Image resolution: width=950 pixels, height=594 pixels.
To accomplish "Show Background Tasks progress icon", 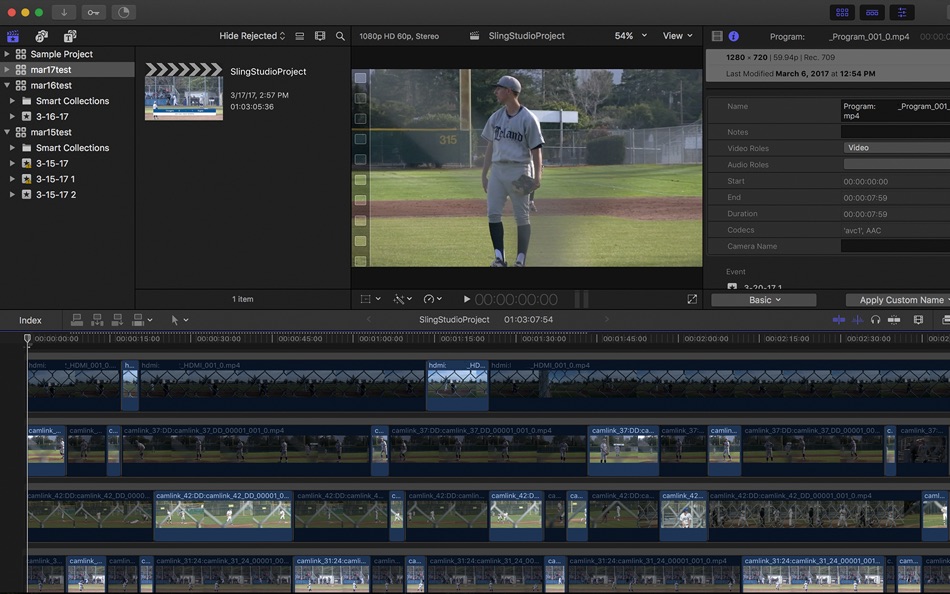I will [124, 12].
